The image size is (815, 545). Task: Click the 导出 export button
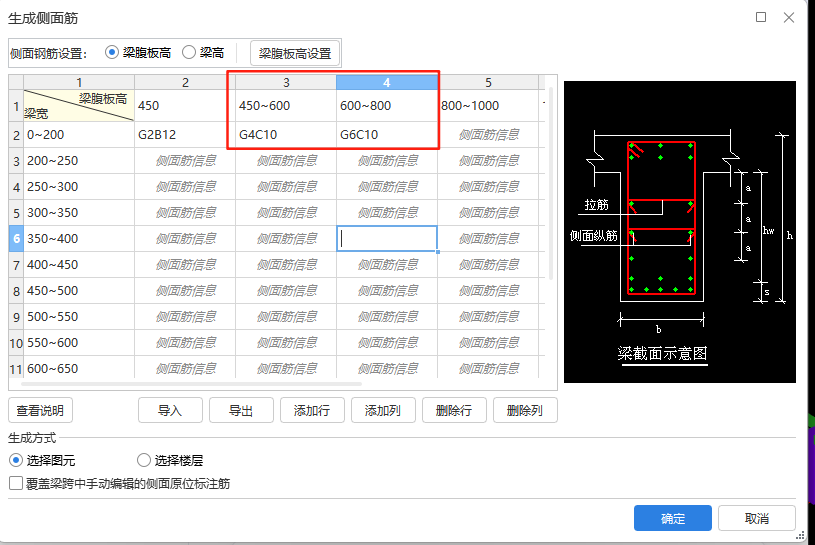(241, 410)
